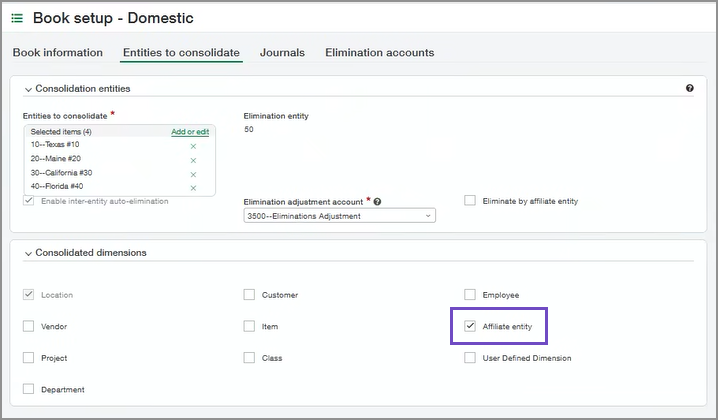Select 20--Maine #20 in the entities list

coord(55,160)
